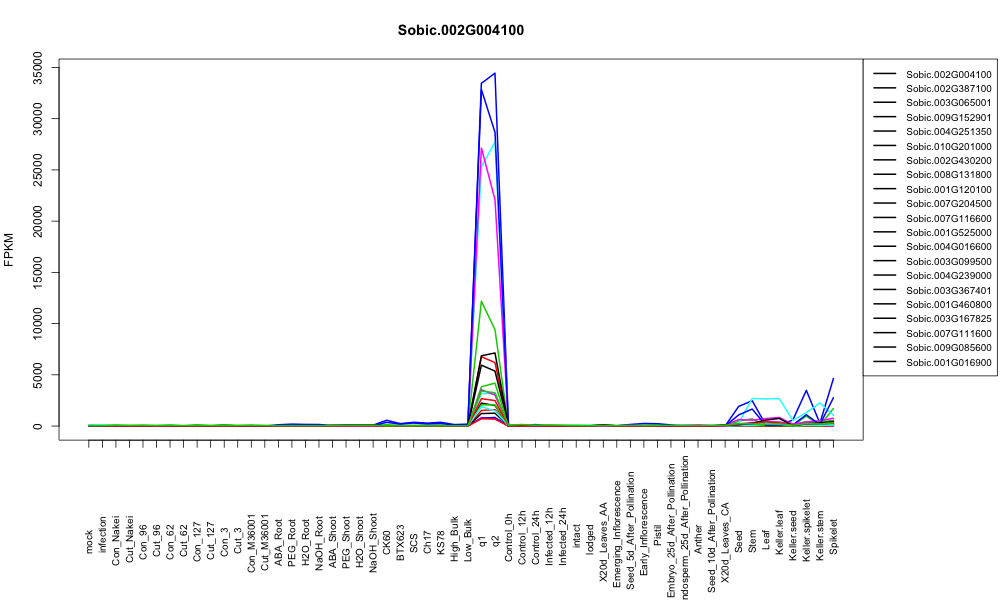The height and width of the screenshot is (600, 1000).
Task: Click legend entry Sobic.001G016900
Action: (x=948, y=362)
